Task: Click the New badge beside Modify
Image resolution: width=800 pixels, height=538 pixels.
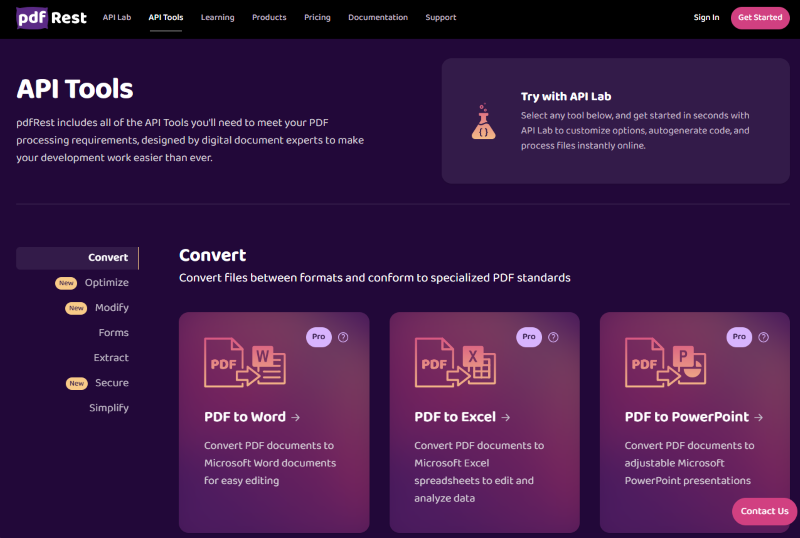Action: (76, 308)
